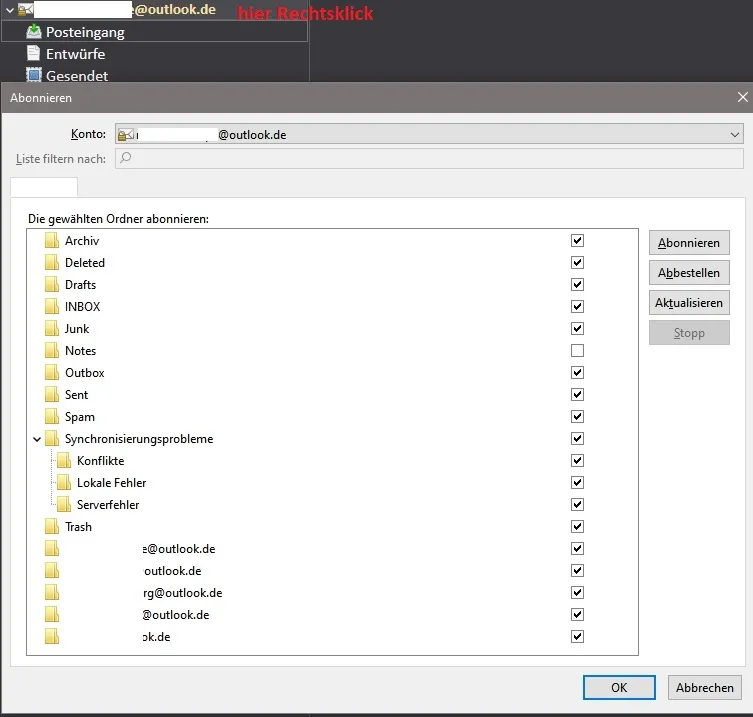Click the Notes folder icon
This screenshot has height=717, width=753.
click(52, 351)
